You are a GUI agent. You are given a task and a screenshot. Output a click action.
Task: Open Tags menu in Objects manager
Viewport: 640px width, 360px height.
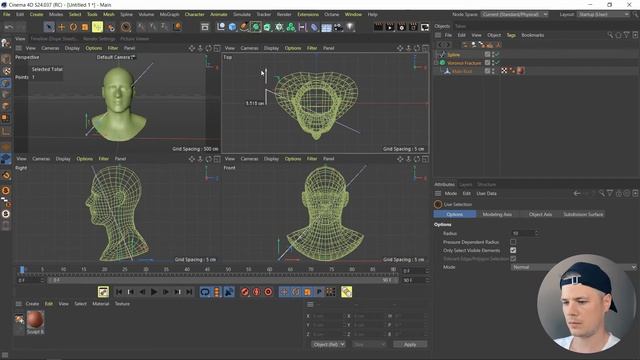pos(511,35)
